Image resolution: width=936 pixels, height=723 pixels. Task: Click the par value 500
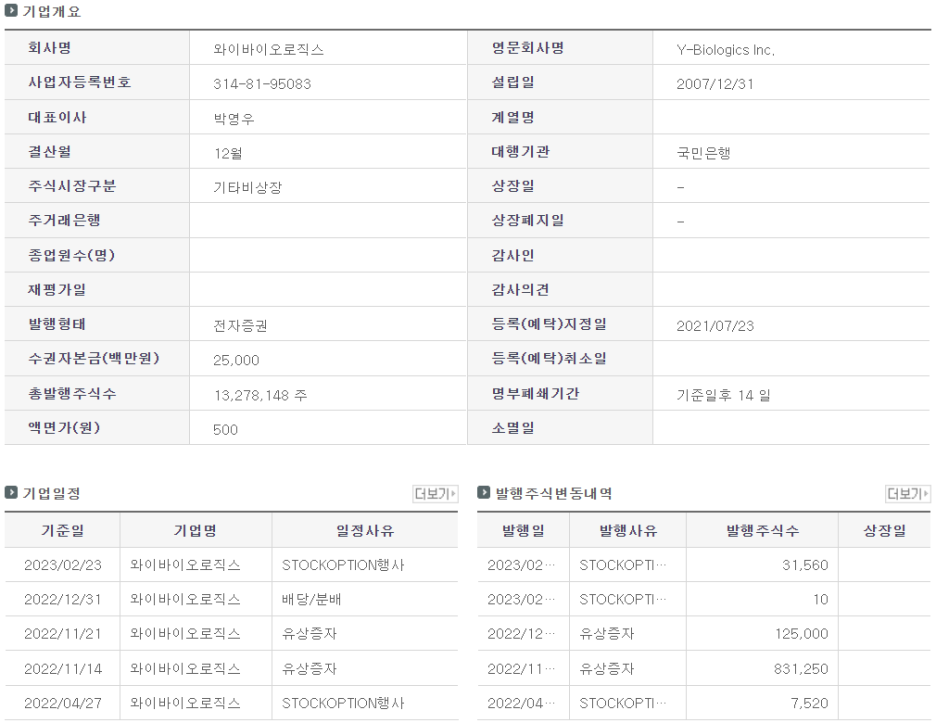coord(226,430)
